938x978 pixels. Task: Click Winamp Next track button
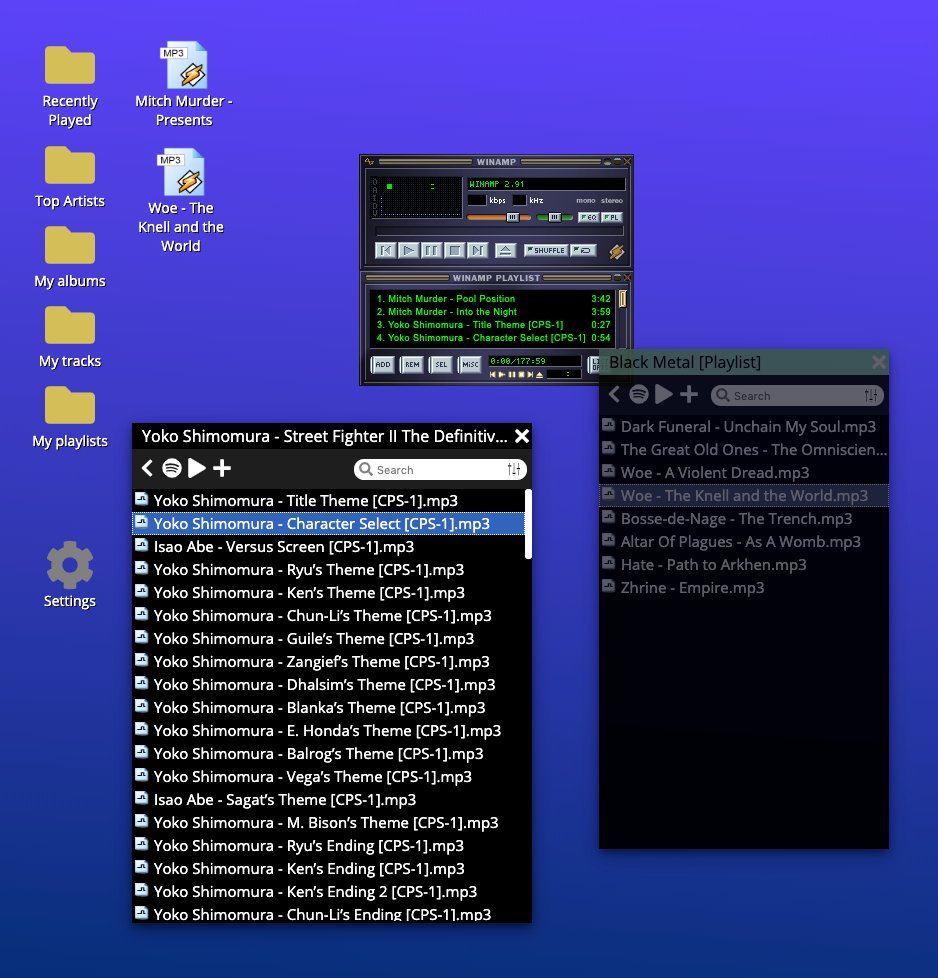(x=478, y=251)
